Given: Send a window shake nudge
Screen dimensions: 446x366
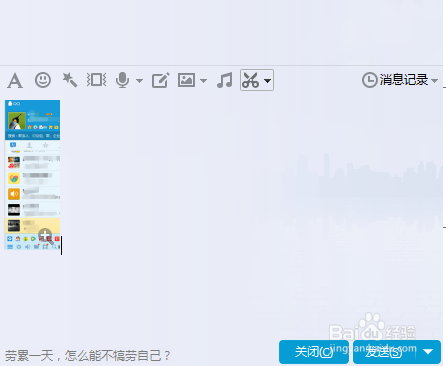Looking at the screenshot, I should coord(97,80).
